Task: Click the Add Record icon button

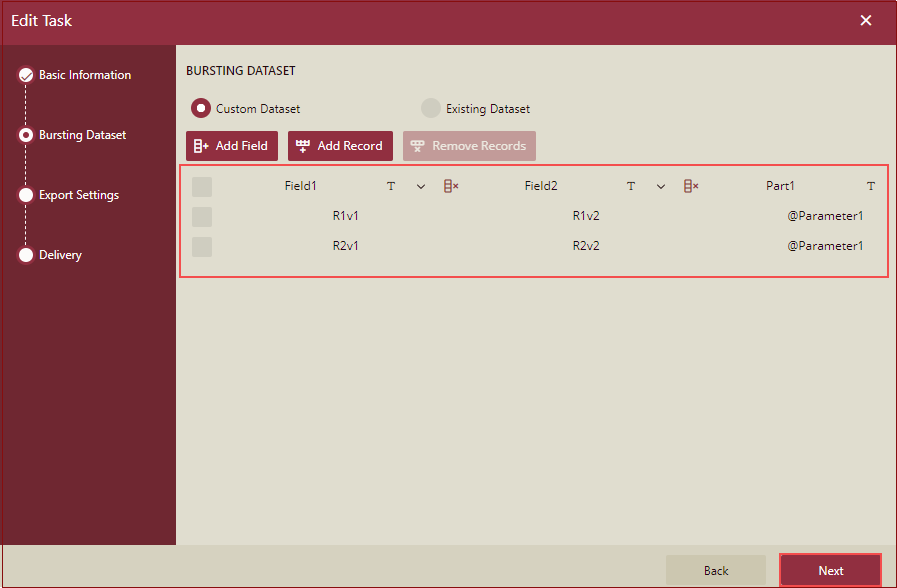Action: pos(305,145)
